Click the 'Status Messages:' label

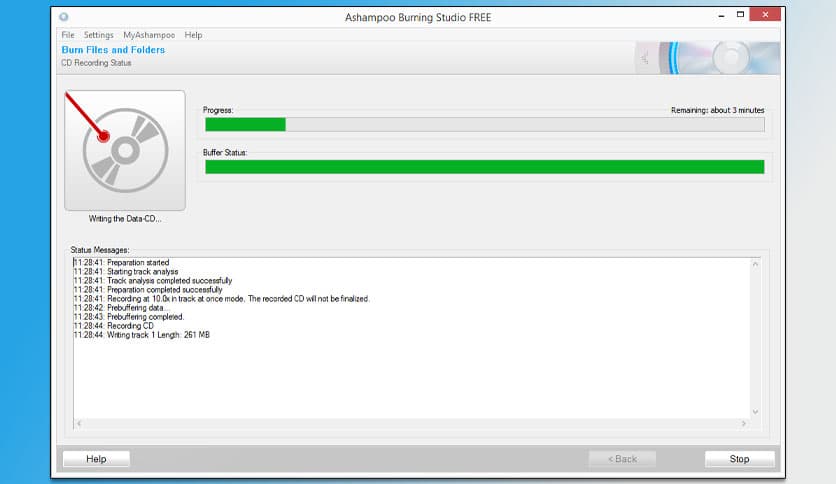[x=100, y=249]
